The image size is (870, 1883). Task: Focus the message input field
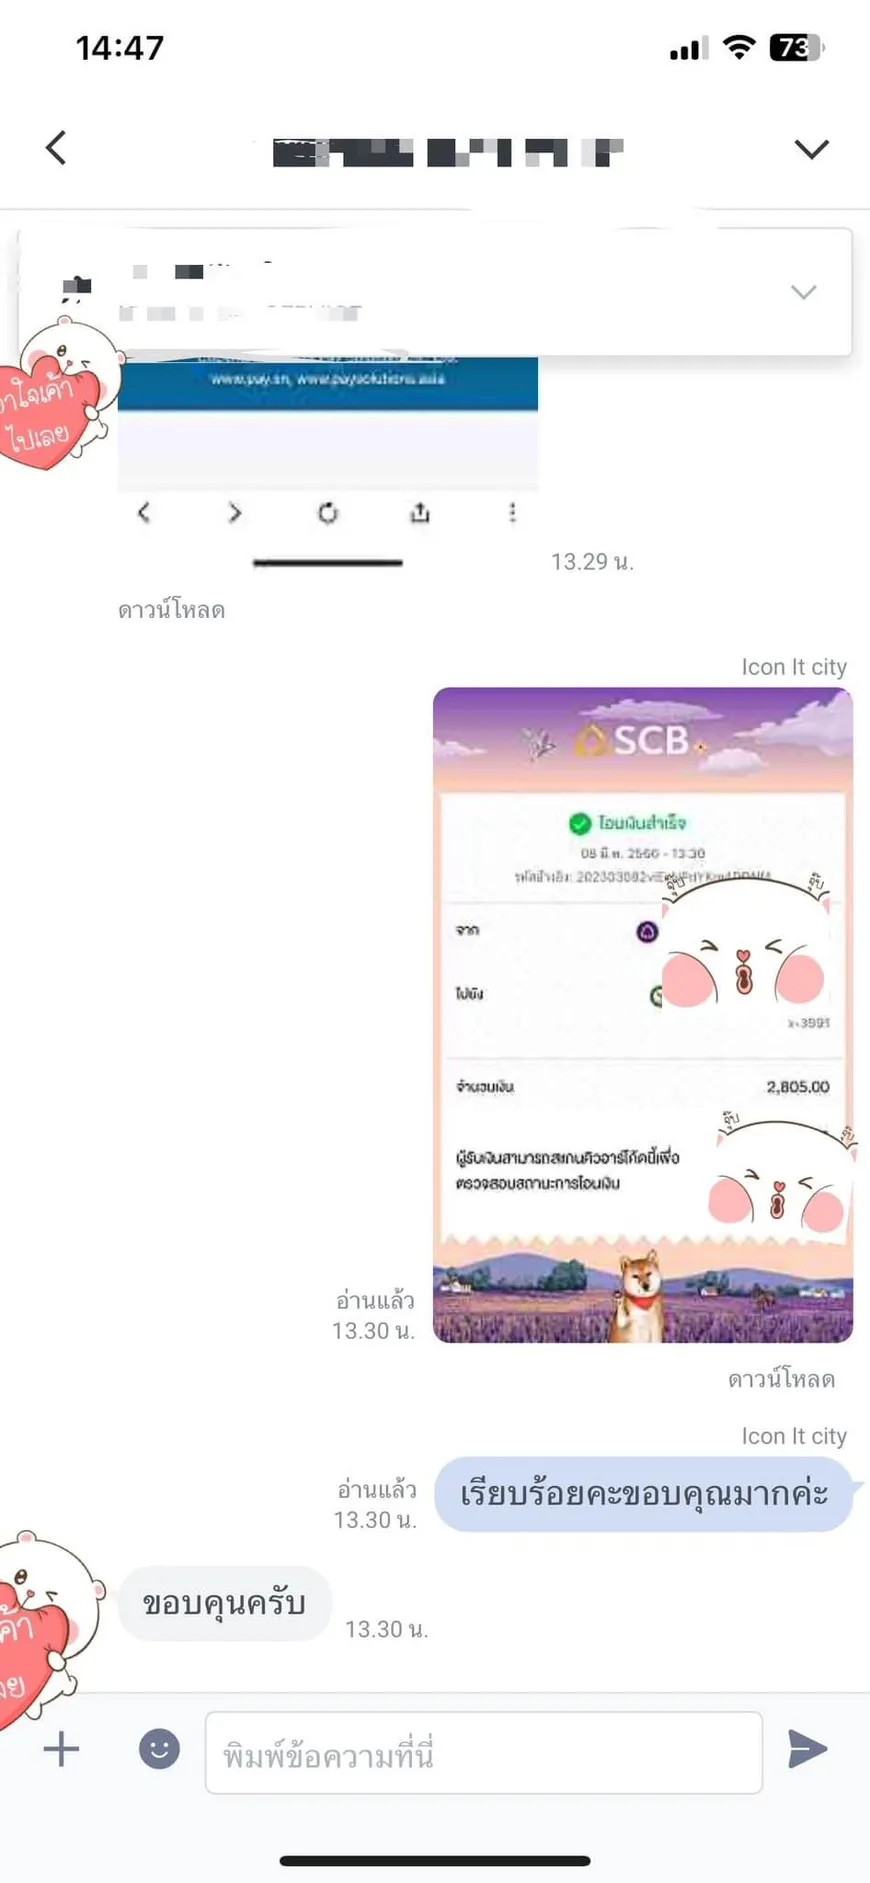point(484,1752)
